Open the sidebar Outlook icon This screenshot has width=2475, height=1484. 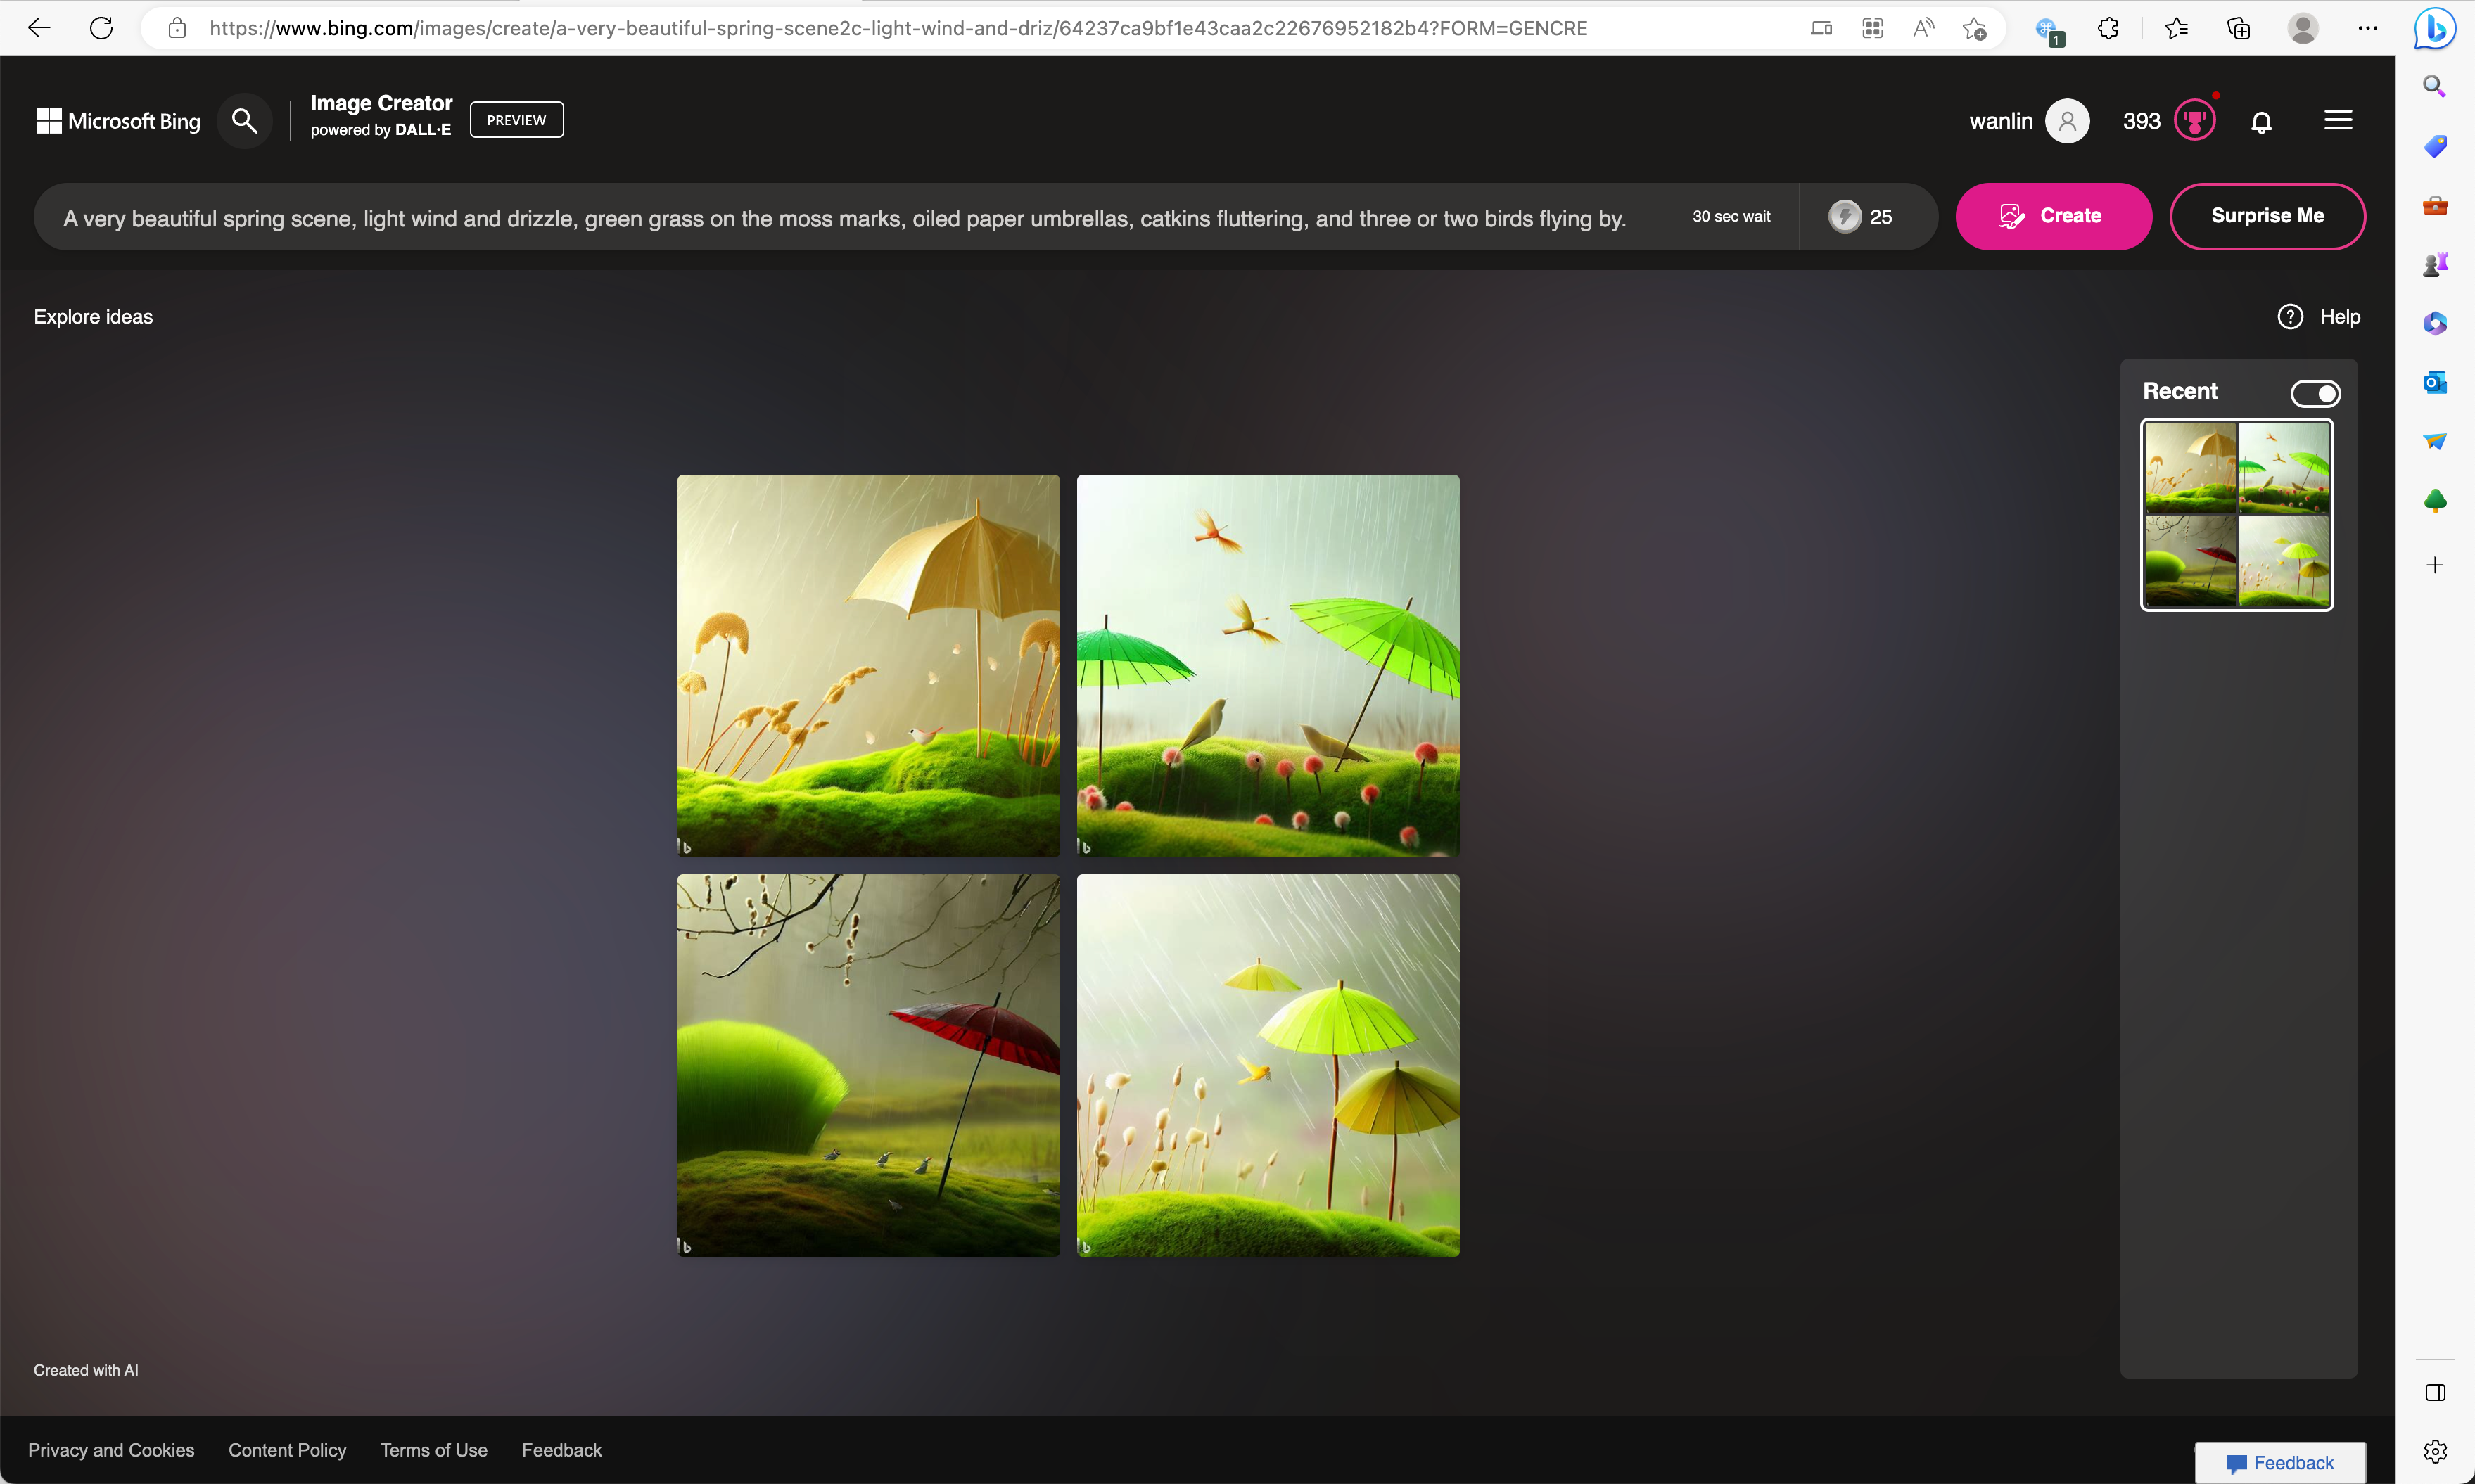point(2434,382)
